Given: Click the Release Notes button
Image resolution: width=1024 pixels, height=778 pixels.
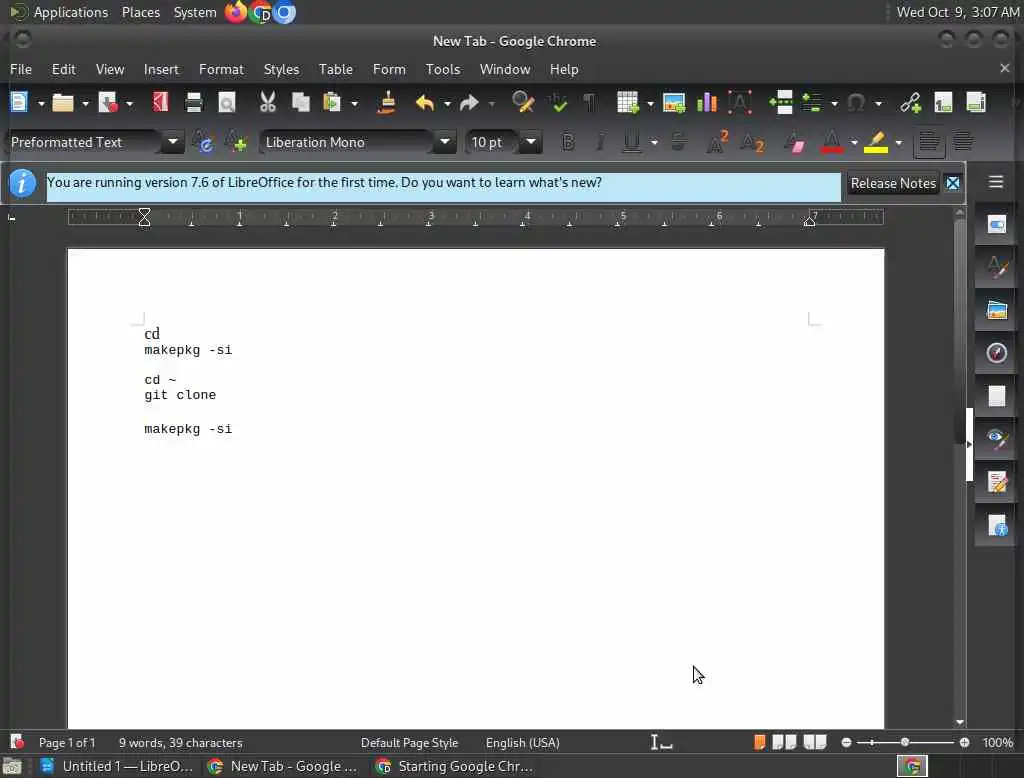Looking at the screenshot, I should coord(893,184).
